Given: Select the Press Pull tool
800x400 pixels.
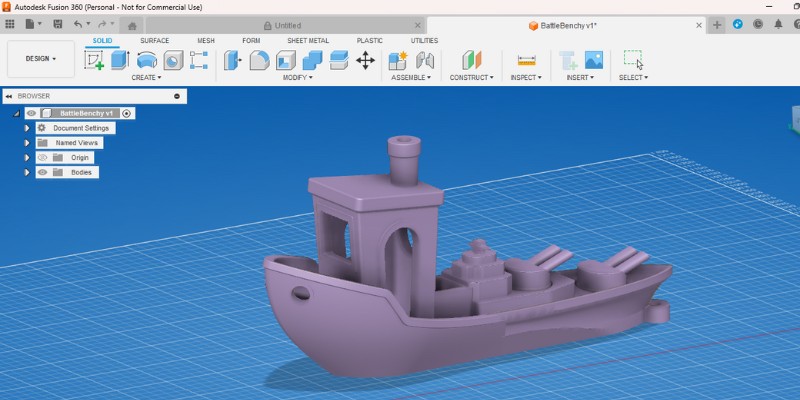Looking at the screenshot, I should [233, 60].
